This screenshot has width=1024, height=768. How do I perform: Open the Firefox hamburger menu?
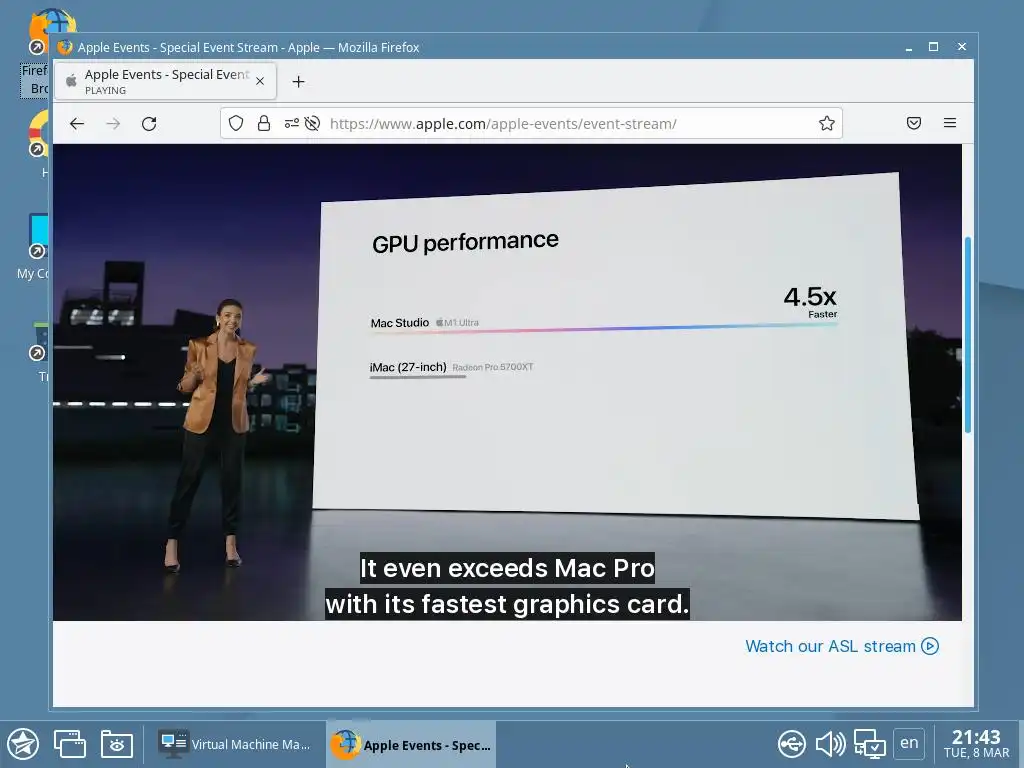[950, 123]
